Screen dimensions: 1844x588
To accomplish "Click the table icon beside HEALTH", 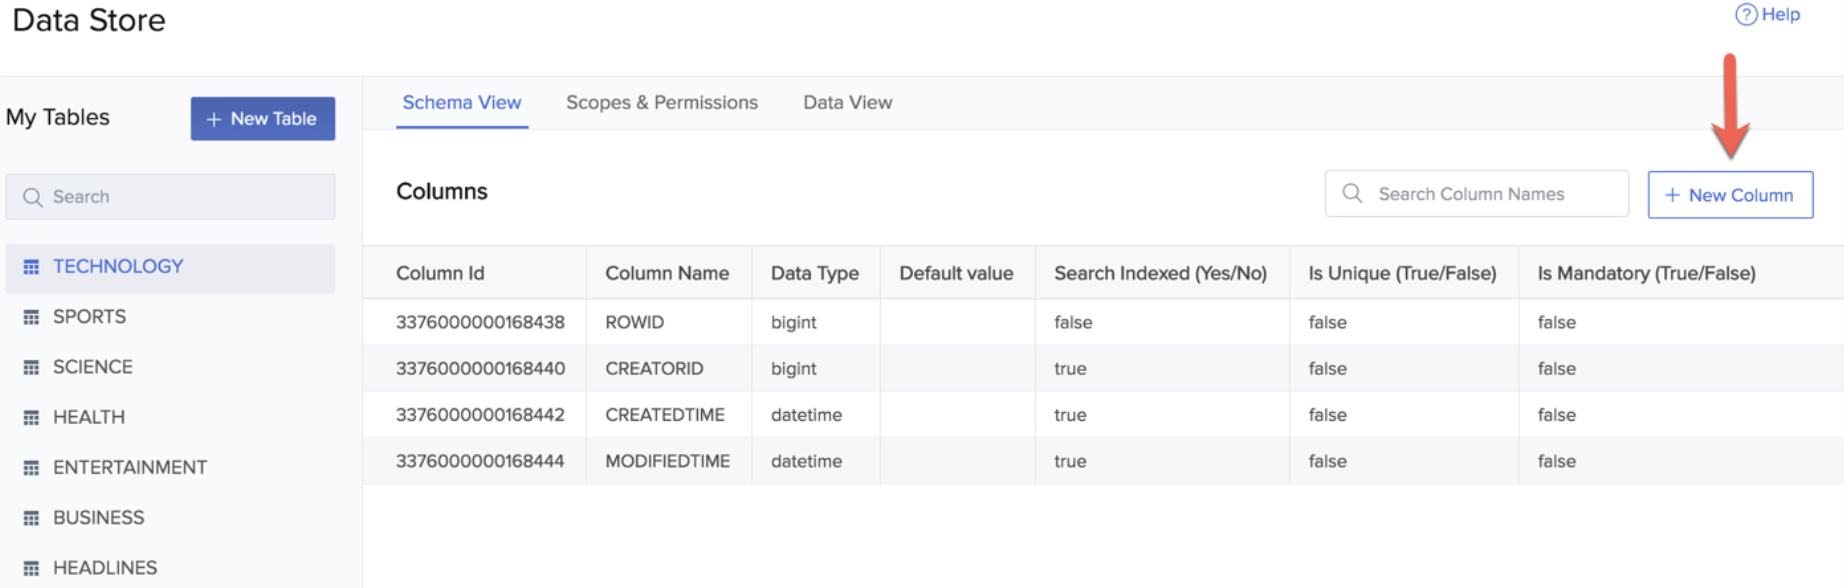I will 31,417.
